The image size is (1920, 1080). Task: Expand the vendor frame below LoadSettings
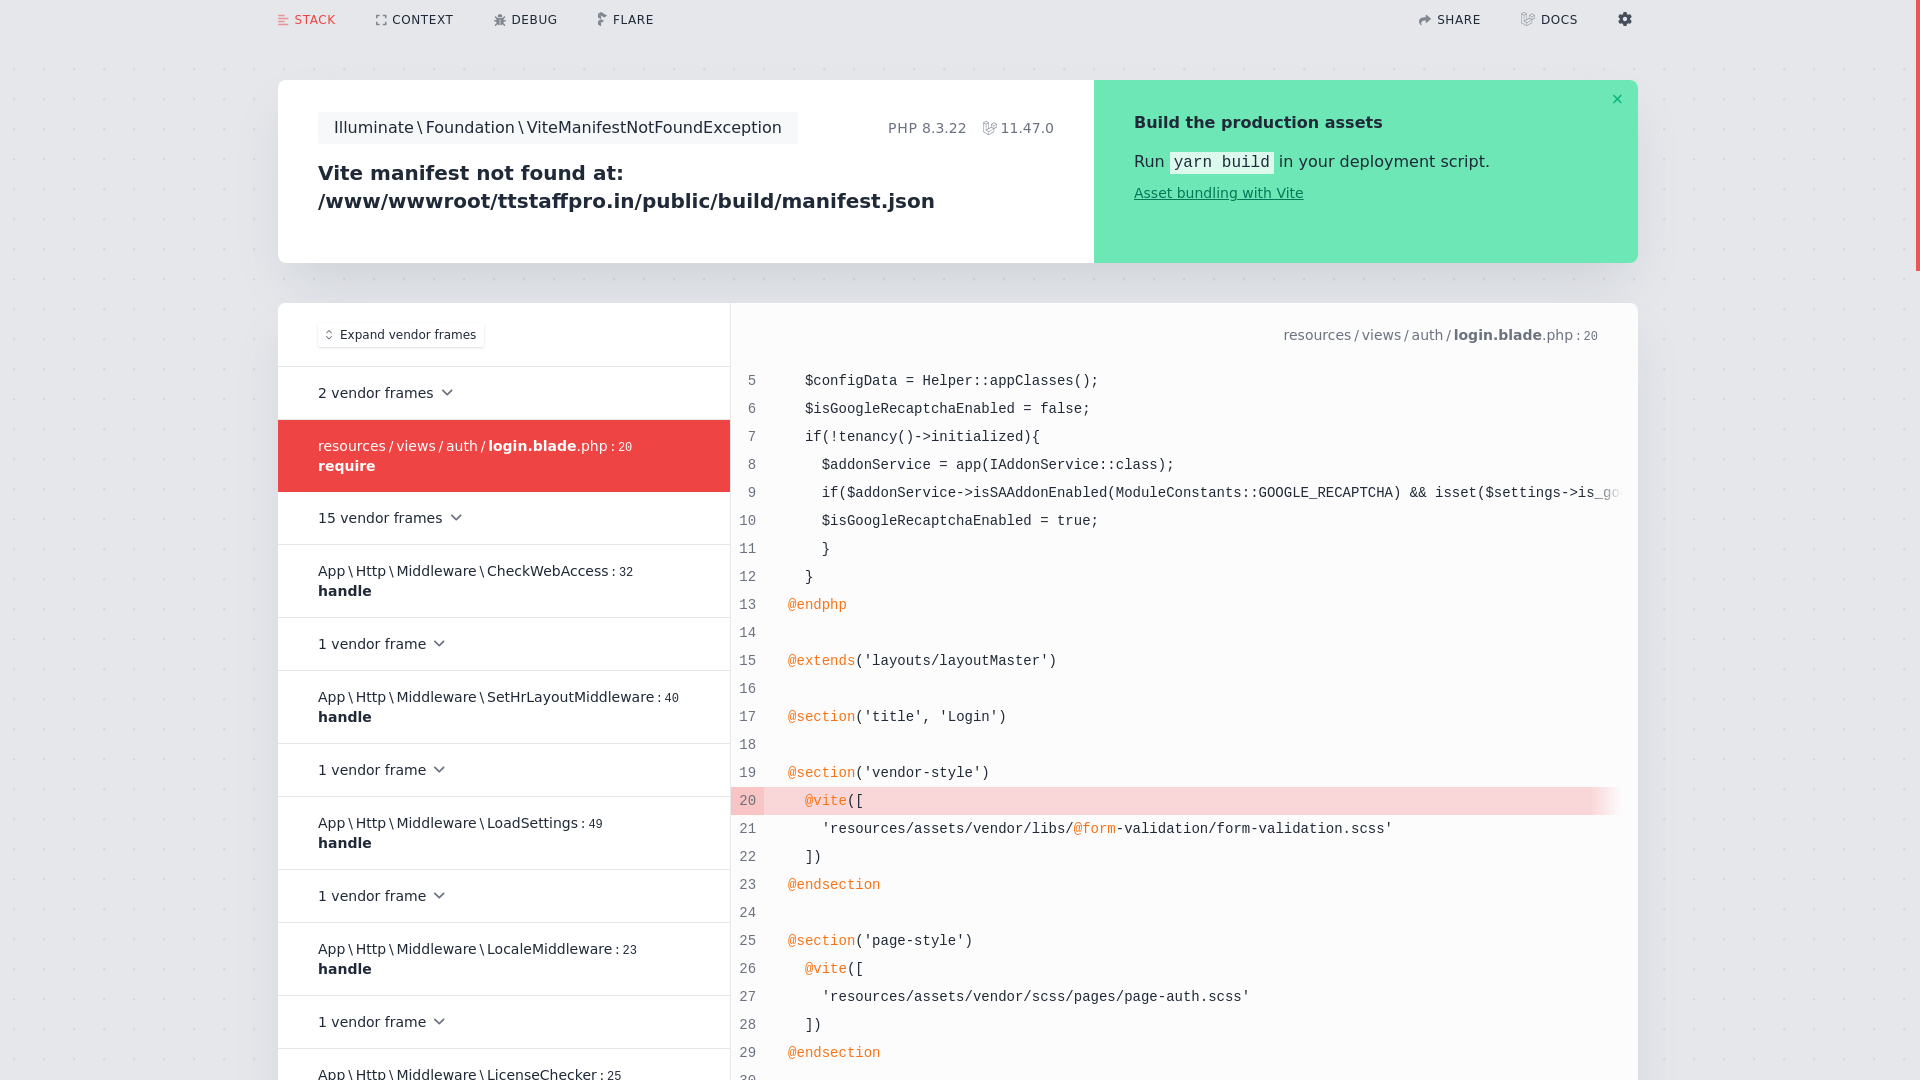click(x=504, y=896)
